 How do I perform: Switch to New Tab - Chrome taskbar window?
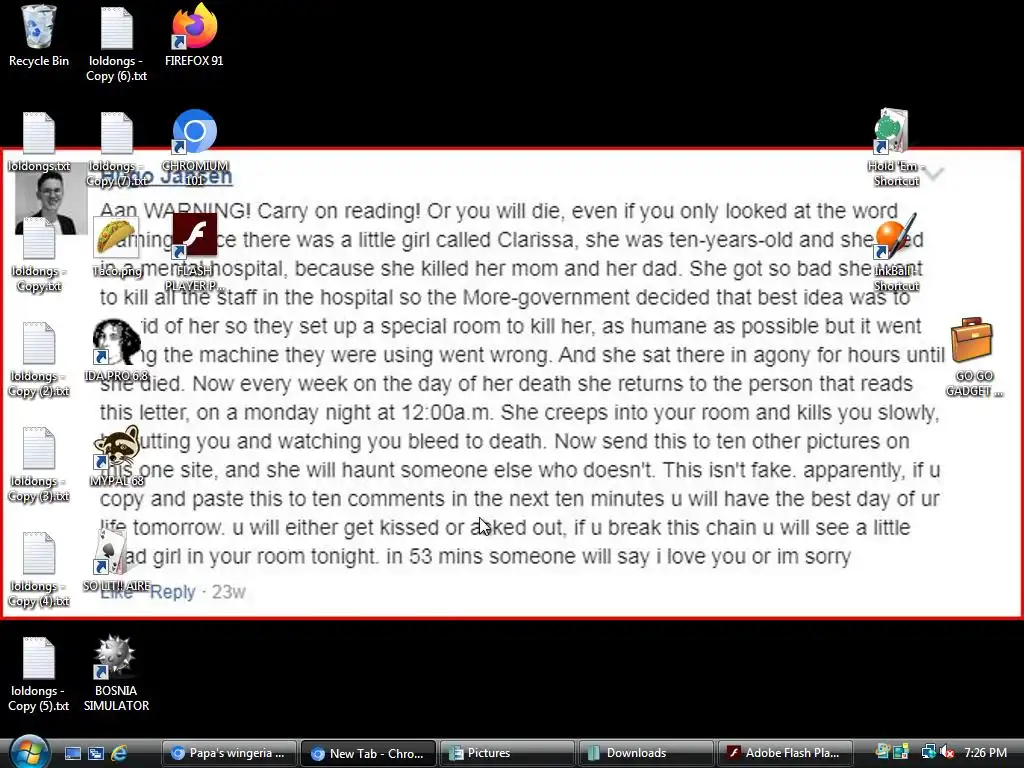[368, 753]
